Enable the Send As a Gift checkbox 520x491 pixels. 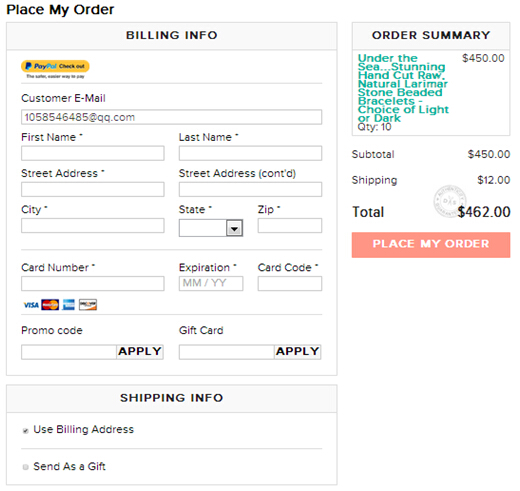pyautogui.click(x=25, y=467)
